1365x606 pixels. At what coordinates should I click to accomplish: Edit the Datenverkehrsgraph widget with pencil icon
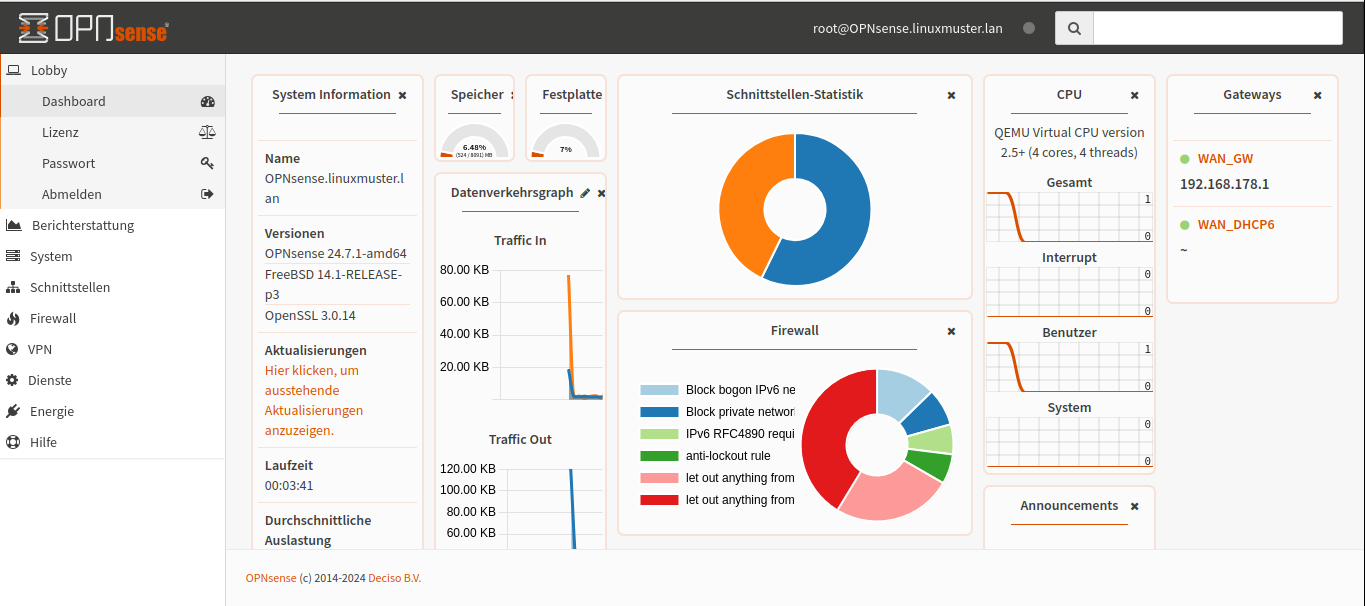585,193
